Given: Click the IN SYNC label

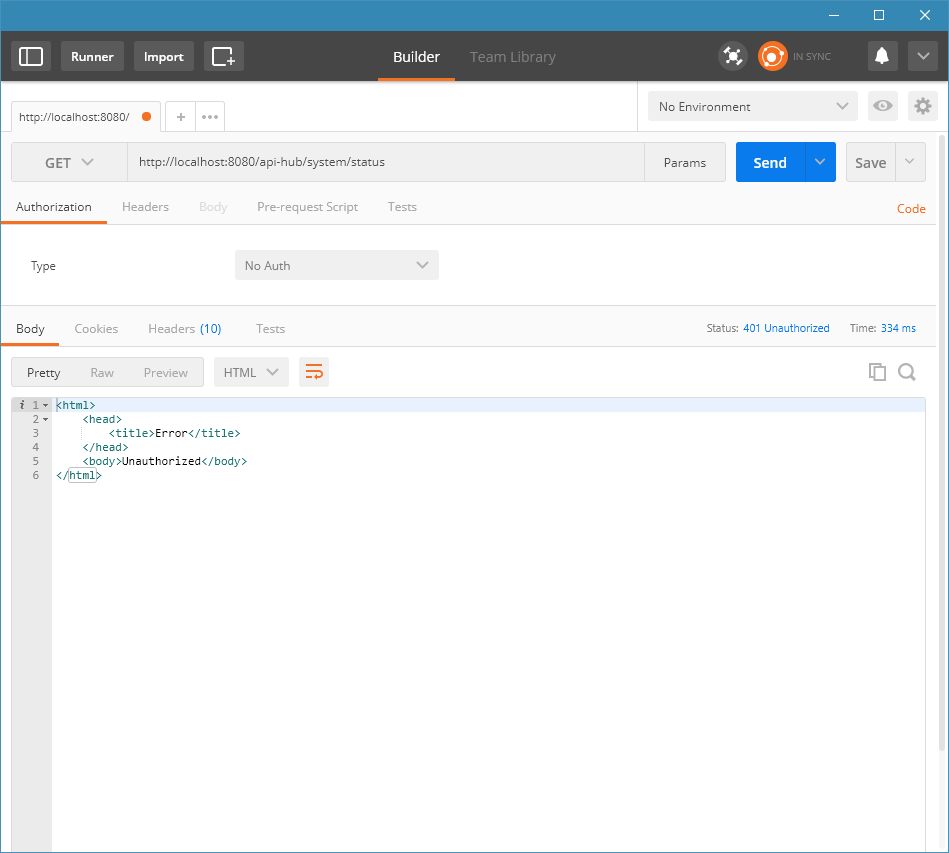Looking at the screenshot, I should click(x=812, y=56).
